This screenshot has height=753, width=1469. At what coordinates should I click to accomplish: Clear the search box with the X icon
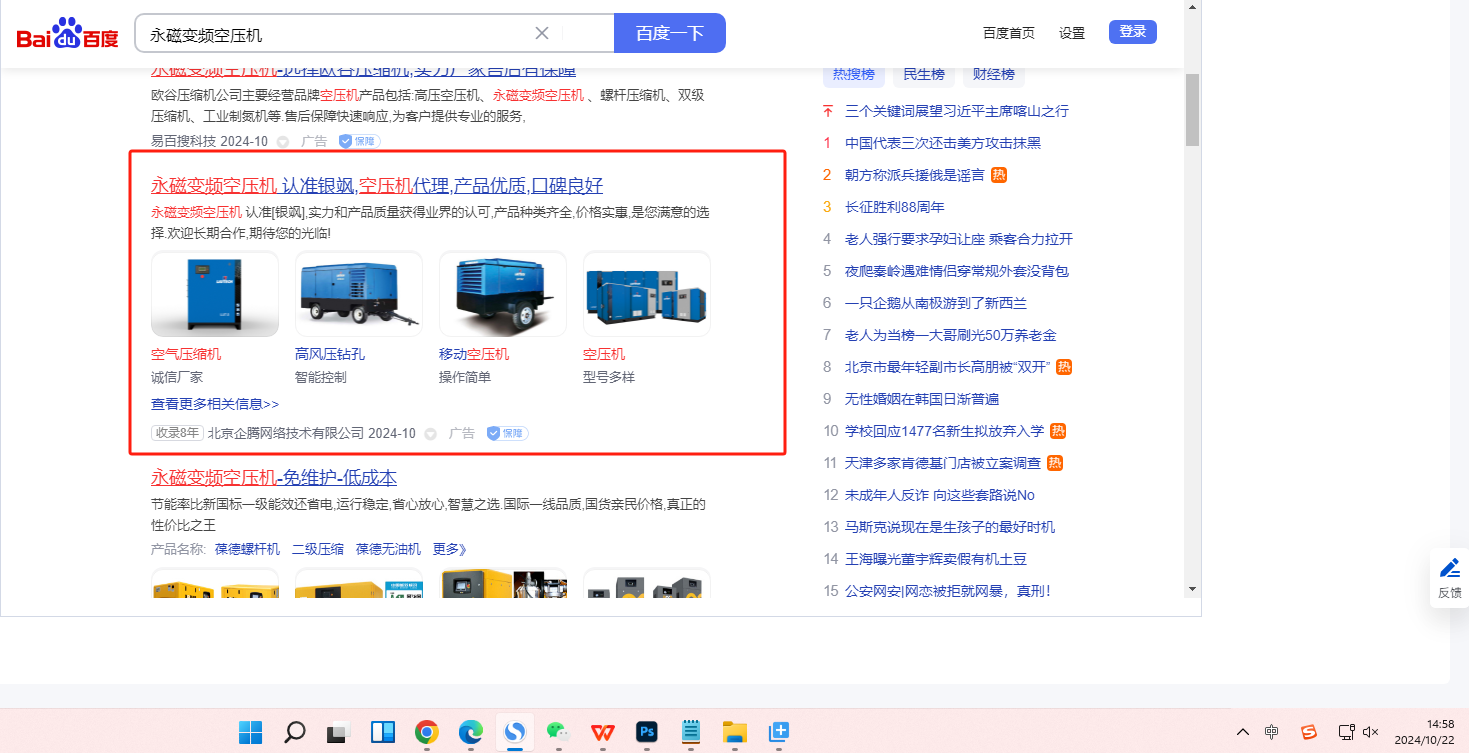click(x=542, y=33)
